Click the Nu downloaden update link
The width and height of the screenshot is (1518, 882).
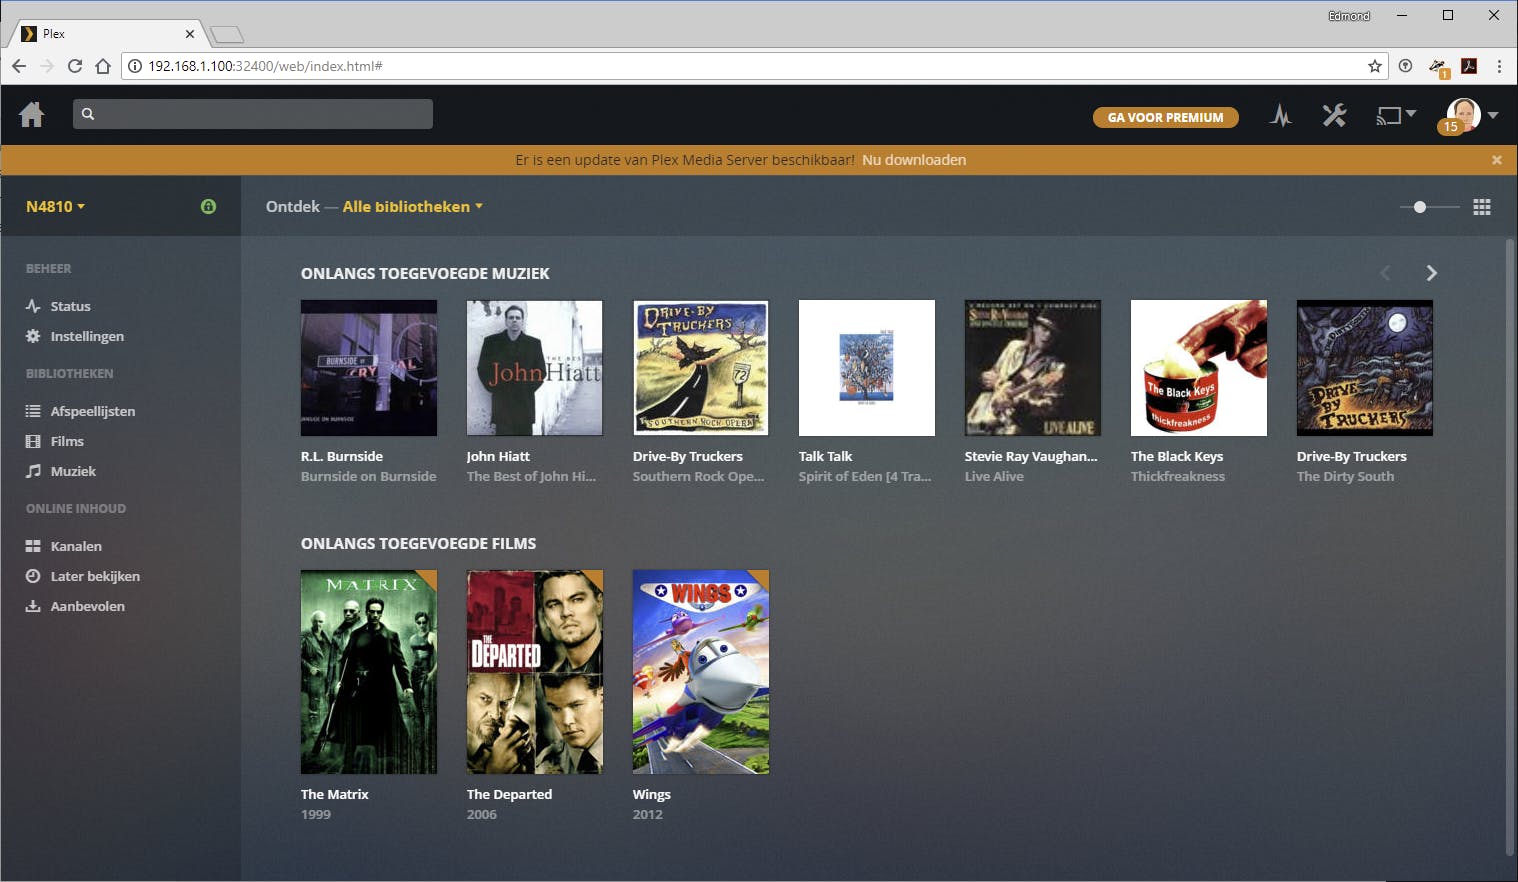coord(914,160)
